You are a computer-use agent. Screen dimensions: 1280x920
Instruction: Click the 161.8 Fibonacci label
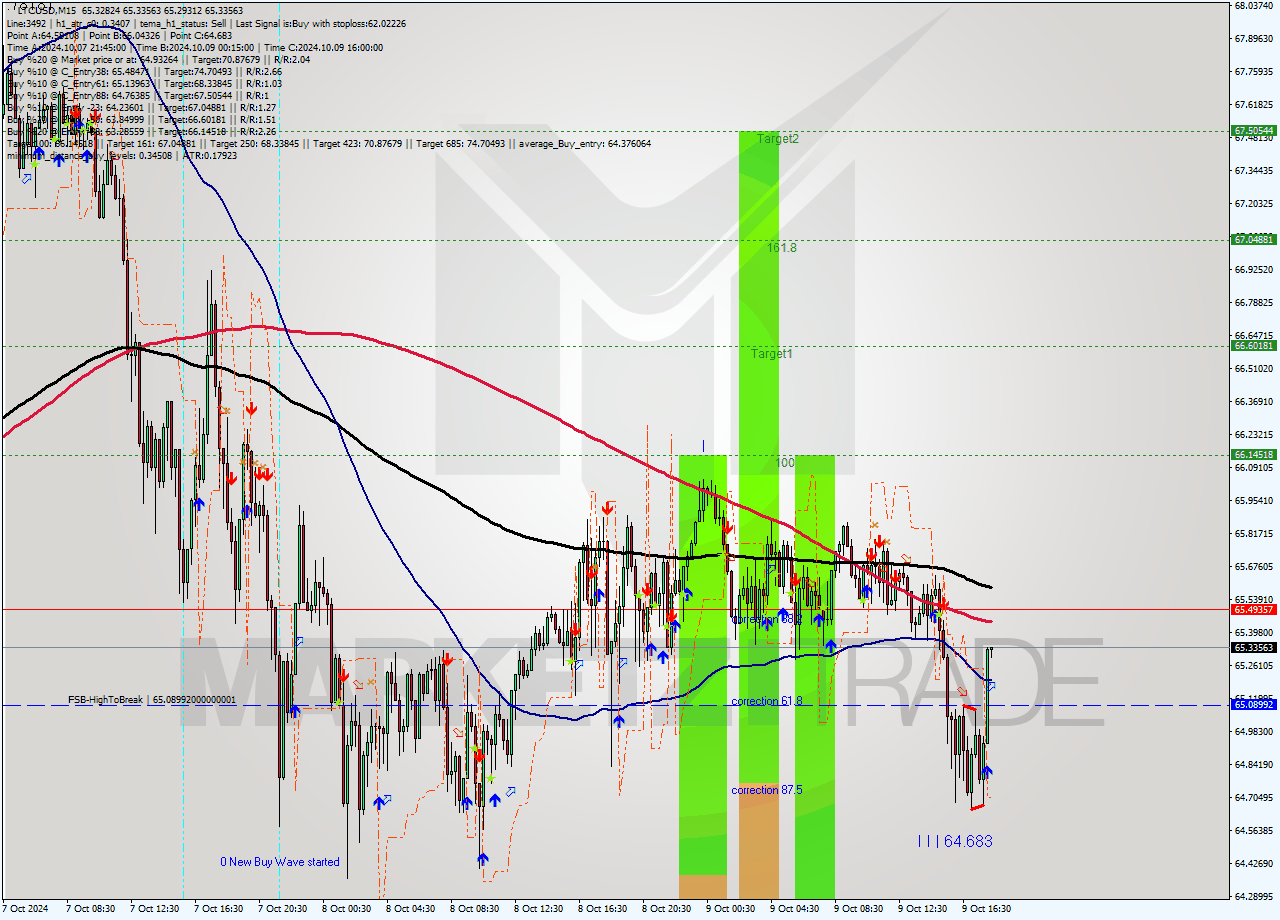782,247
